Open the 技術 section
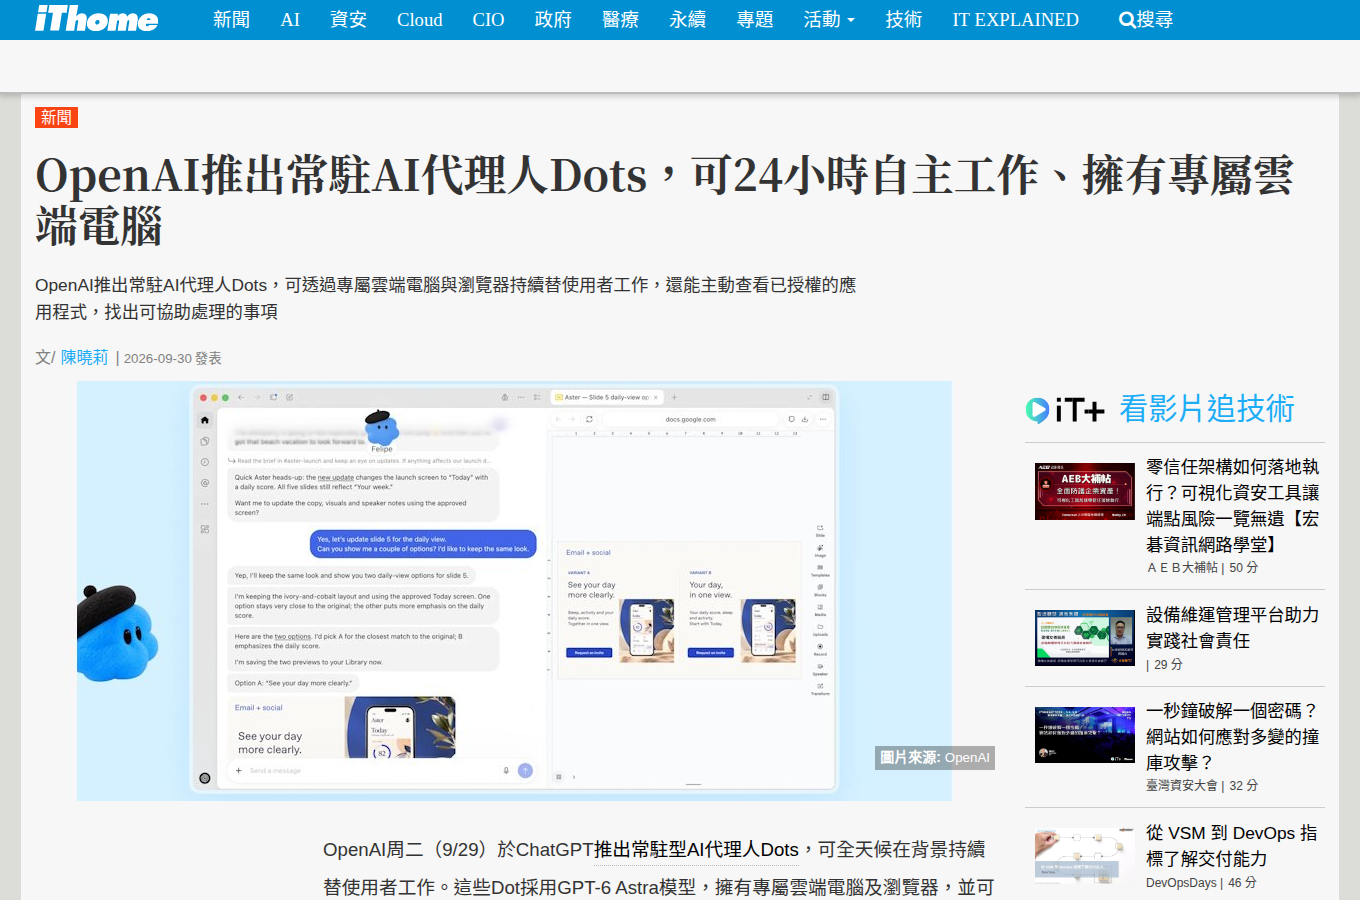The width and height of the screenshot is (1360, 900). (x=903, y=20)
